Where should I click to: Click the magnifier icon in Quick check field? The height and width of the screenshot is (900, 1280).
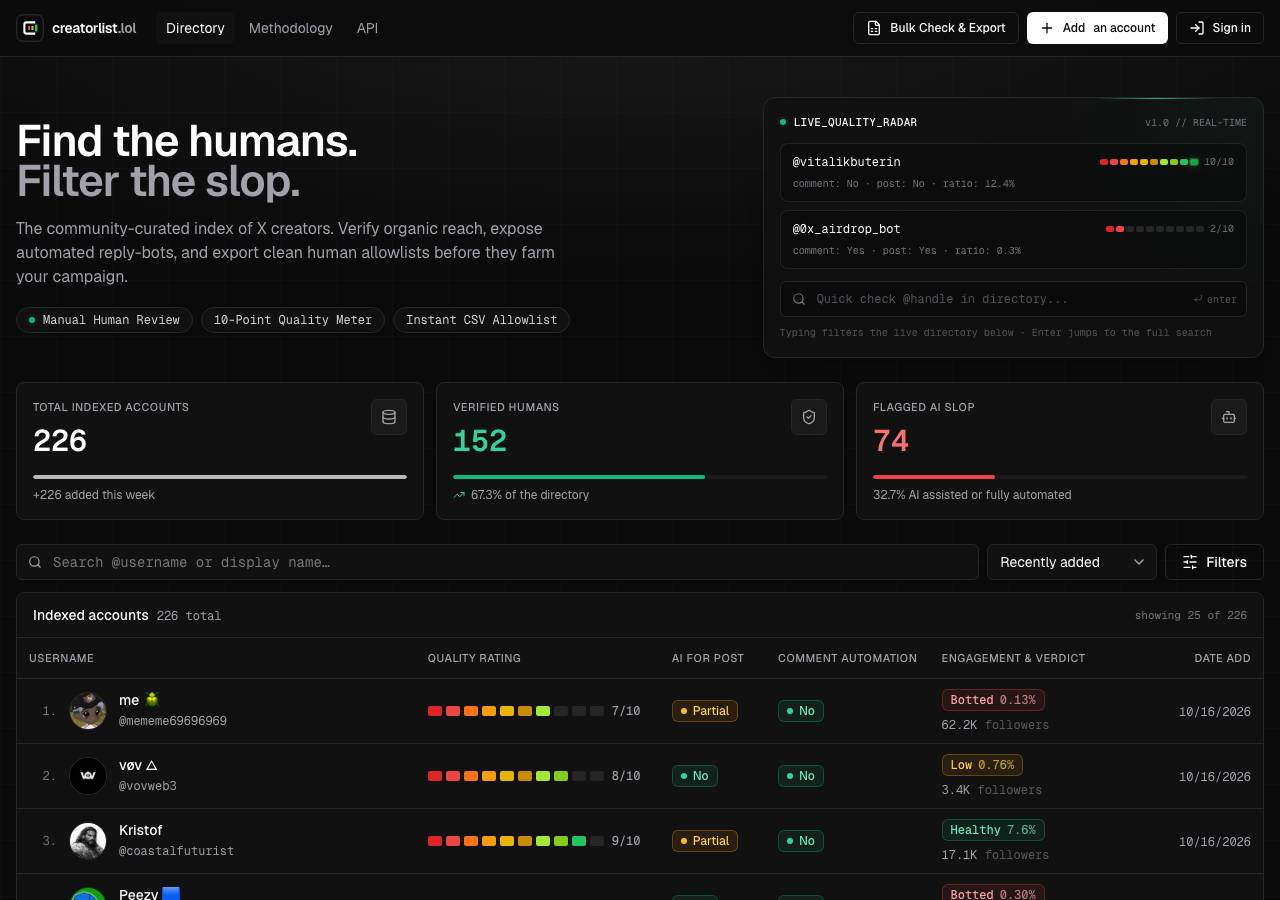[799, 299]
